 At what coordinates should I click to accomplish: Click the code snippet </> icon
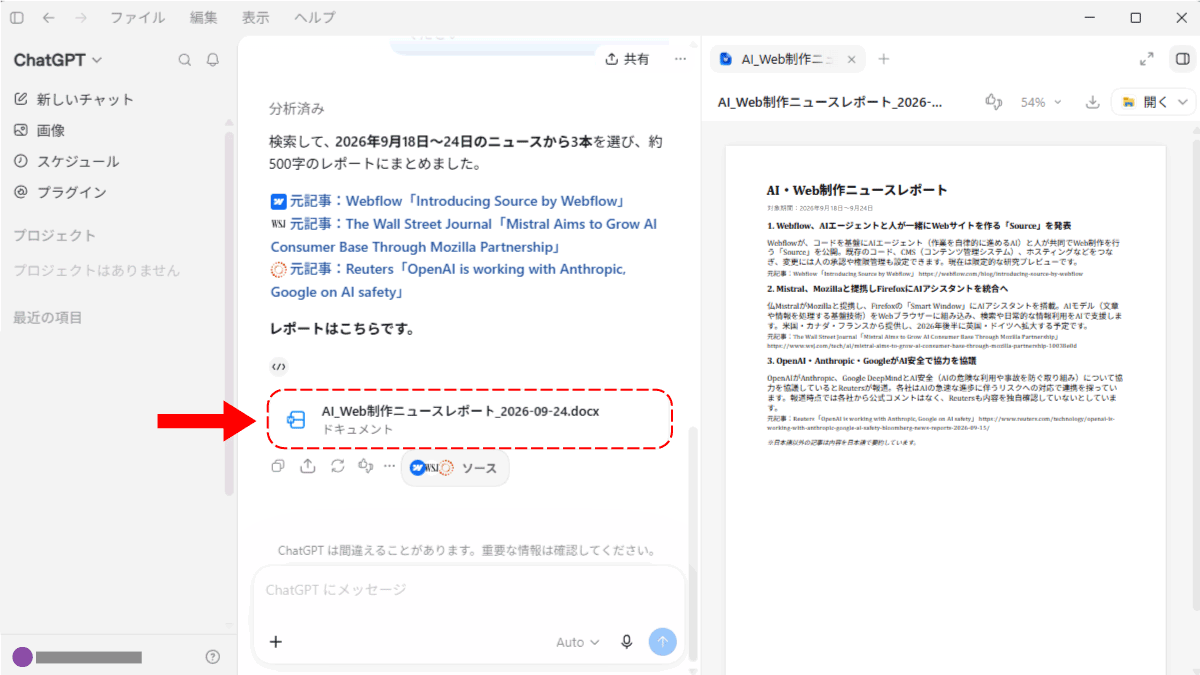(279, 366)
